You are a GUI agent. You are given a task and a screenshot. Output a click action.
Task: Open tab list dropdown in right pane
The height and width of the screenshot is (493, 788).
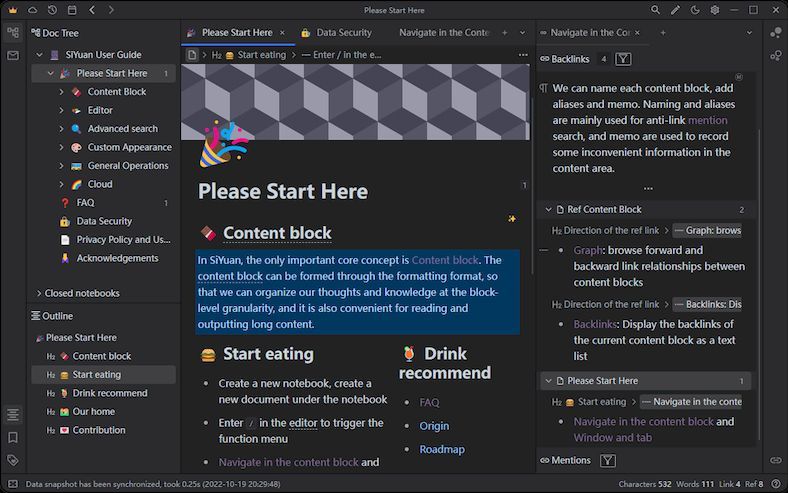click(x=749, y=33)
